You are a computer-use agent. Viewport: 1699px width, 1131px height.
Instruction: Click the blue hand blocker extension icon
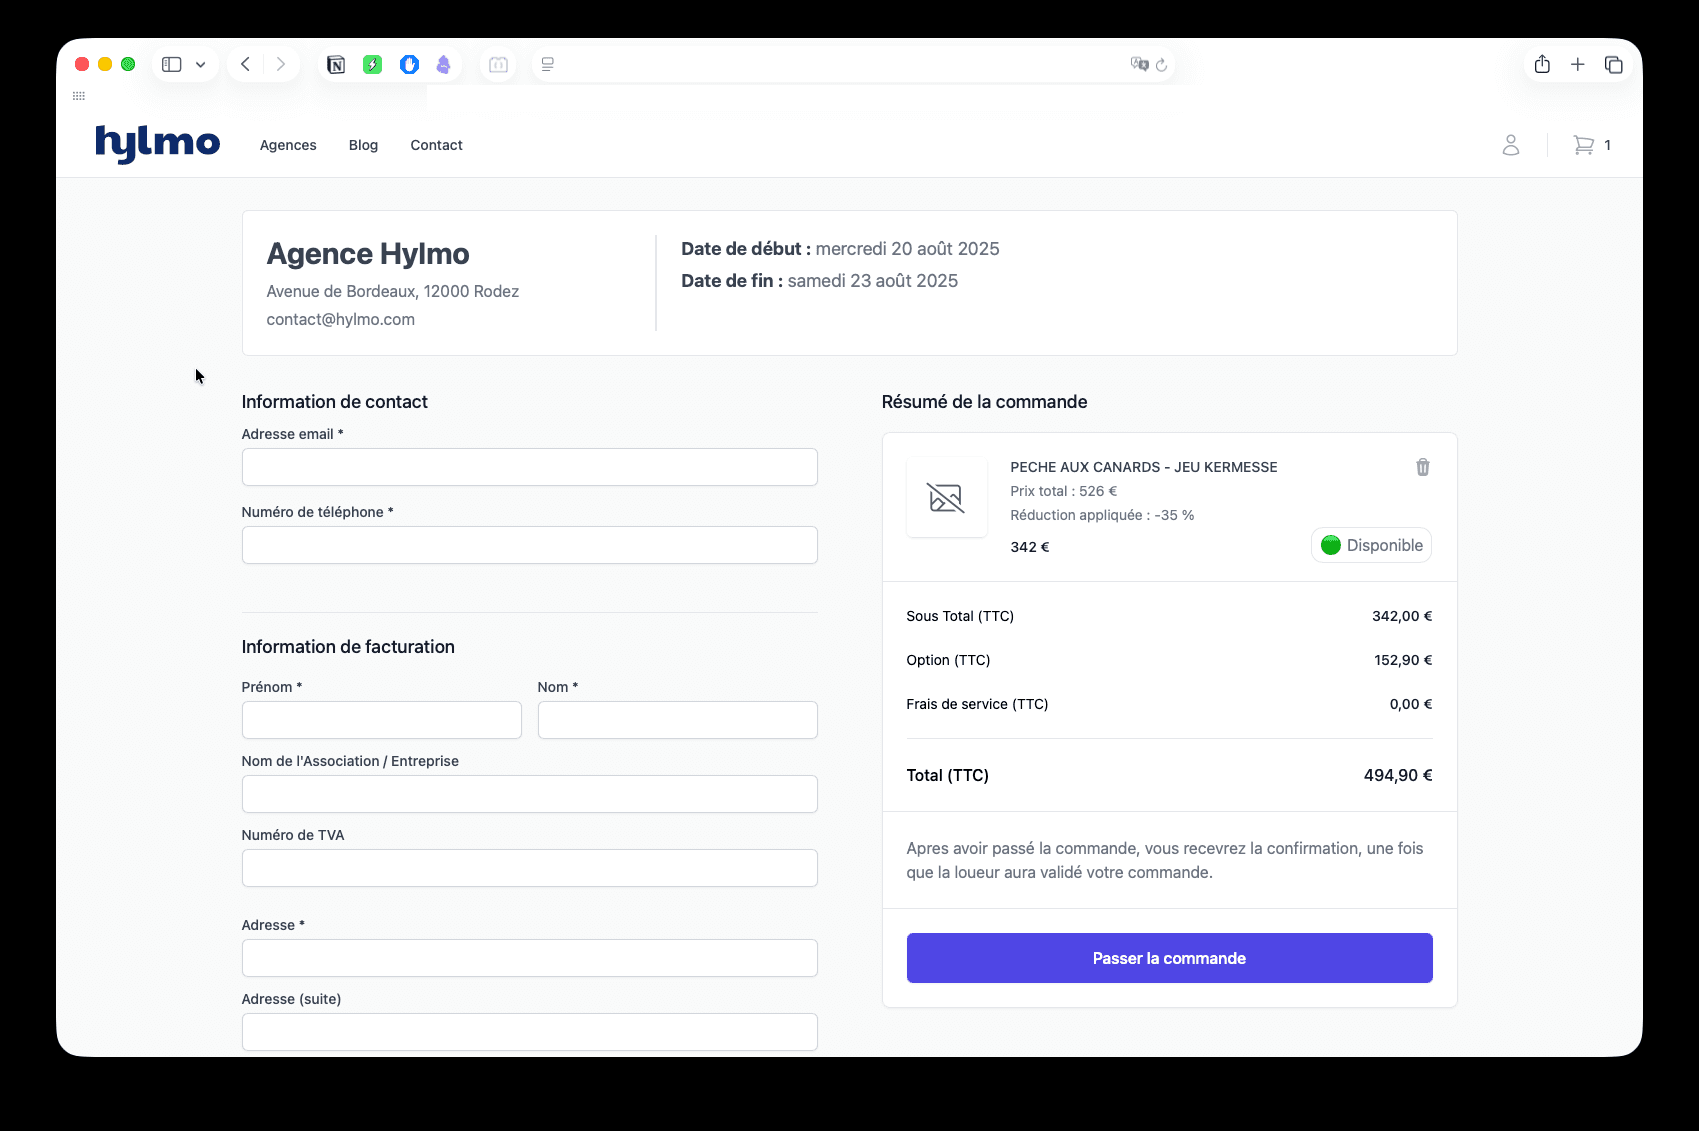click(x=409, y=65)
